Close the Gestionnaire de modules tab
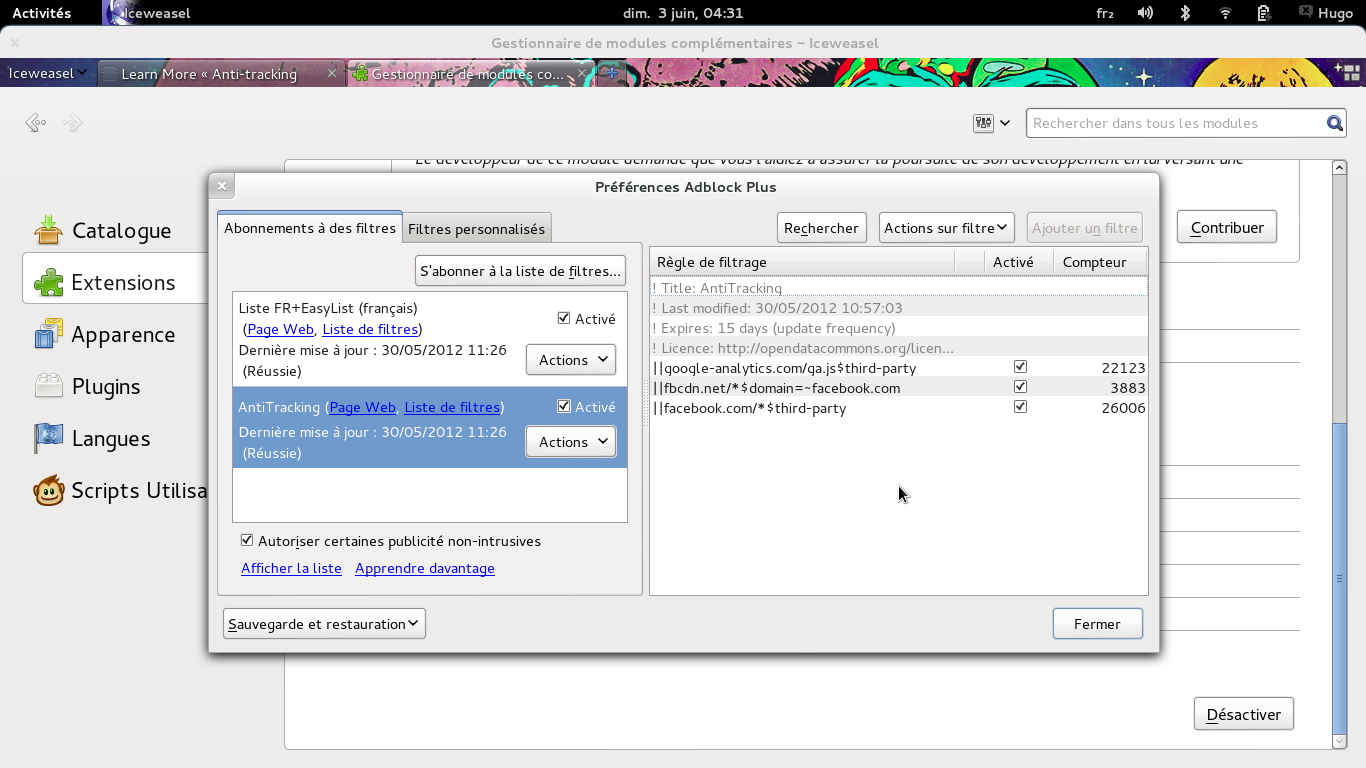 coord(582,73)
